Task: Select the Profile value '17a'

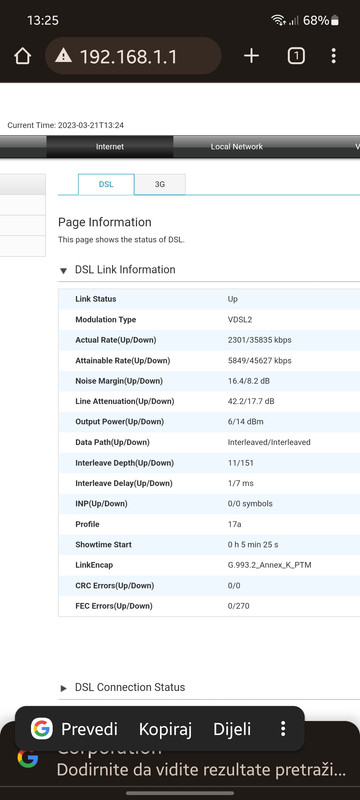Action: (234, 524)
